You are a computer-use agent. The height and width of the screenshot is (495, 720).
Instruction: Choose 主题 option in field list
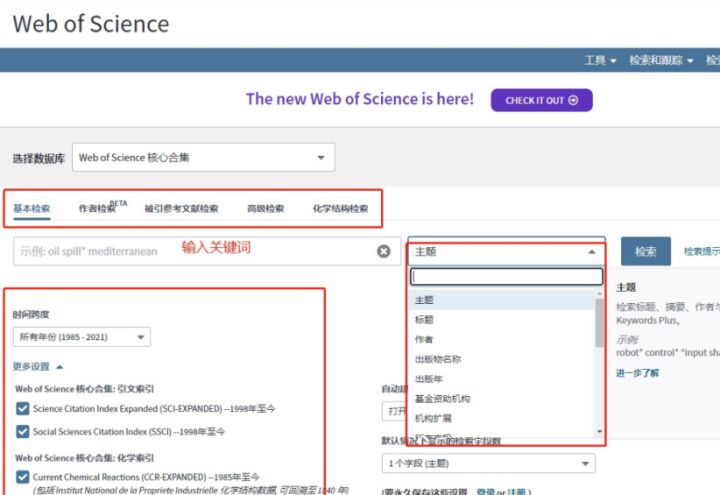502,300
